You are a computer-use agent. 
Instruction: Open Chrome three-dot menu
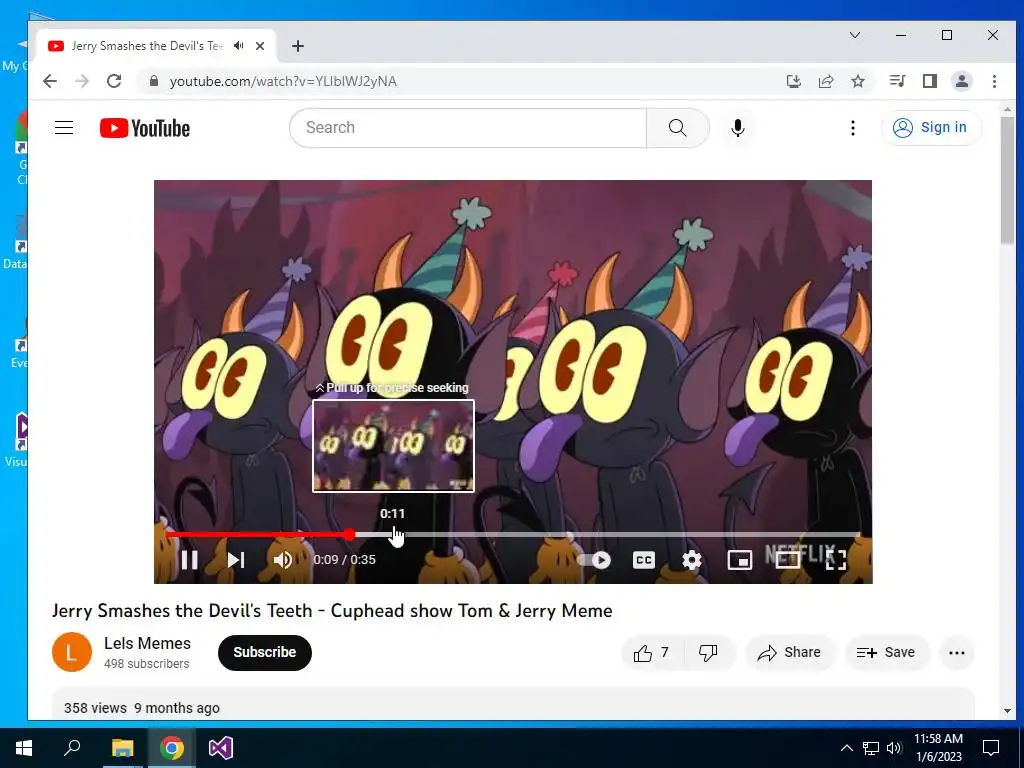click(x=994, y=81)
